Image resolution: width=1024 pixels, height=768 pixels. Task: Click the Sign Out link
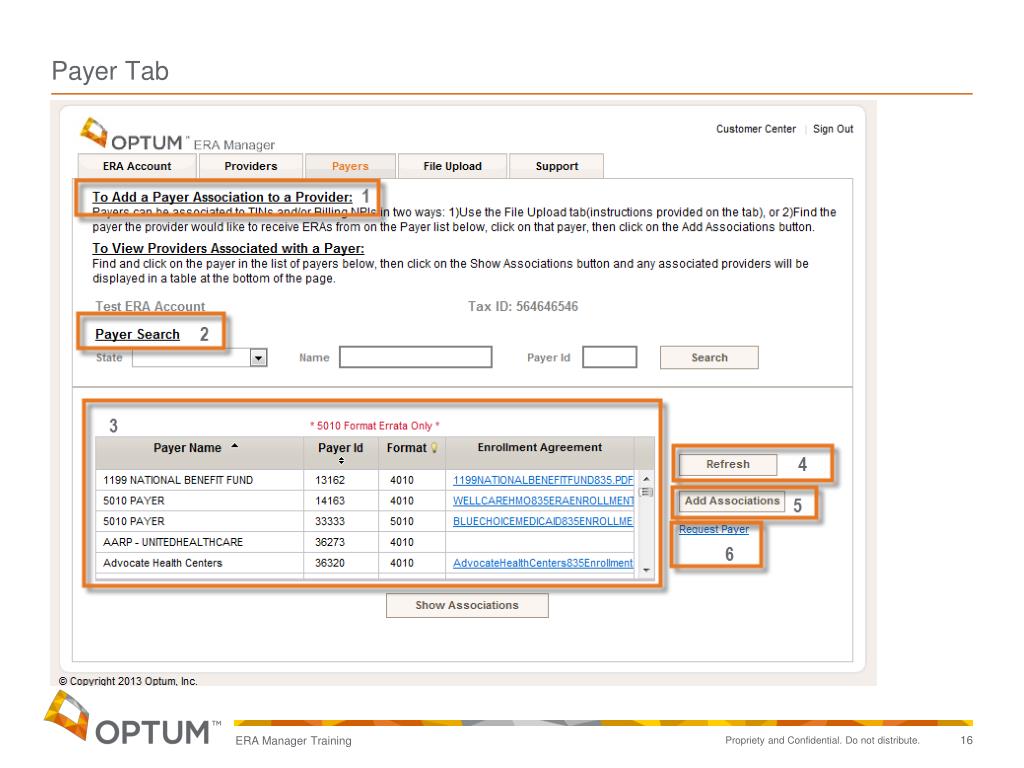pyautogui.click(x=833, y=129)
